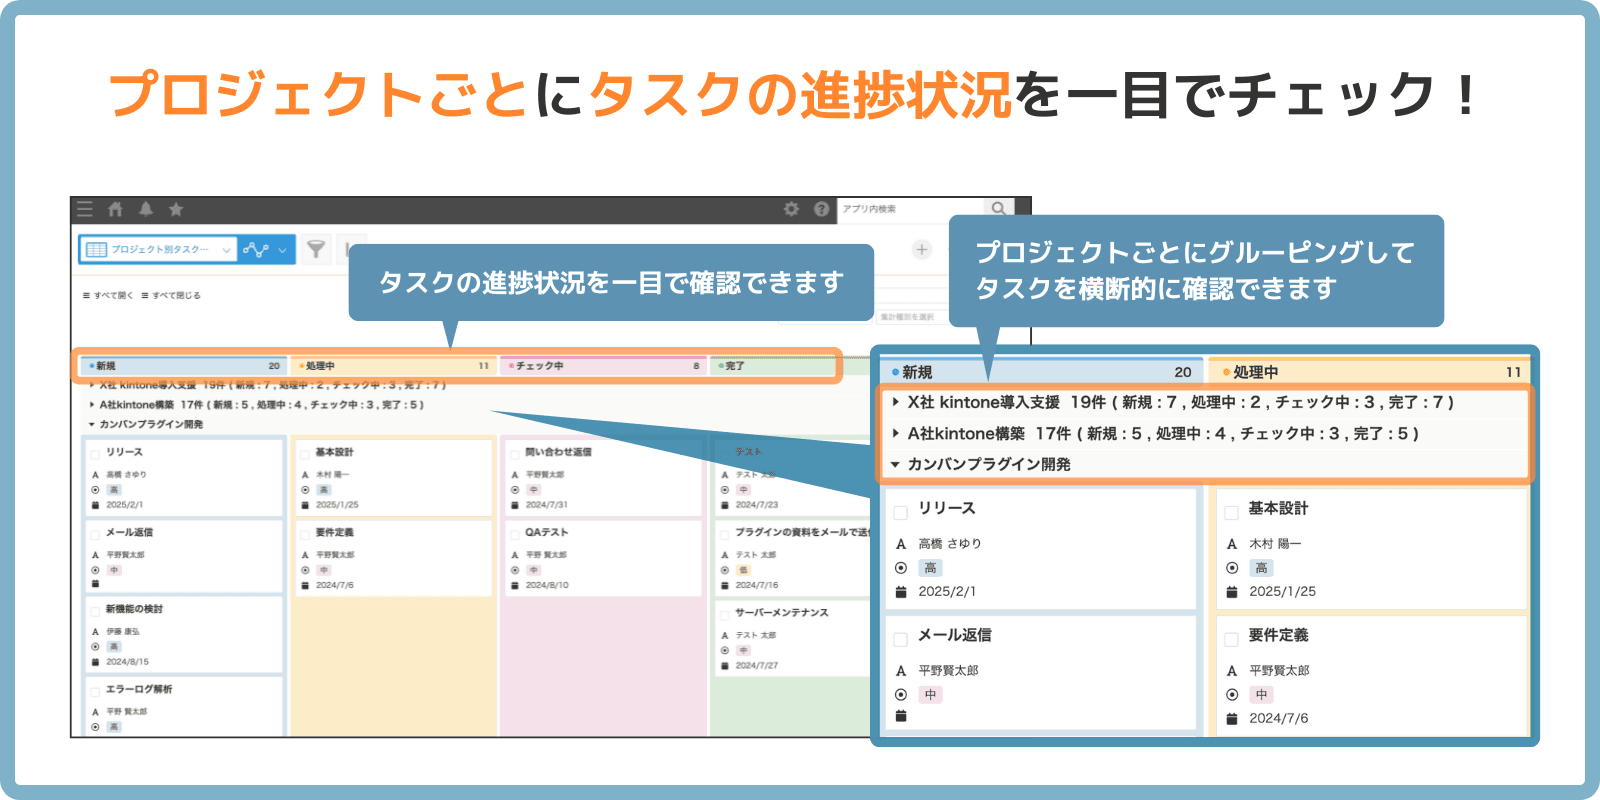Click assignee icon beside 伊藤 康弘
The height and width of the screenshot is (800, 1600).
point(95,632)
